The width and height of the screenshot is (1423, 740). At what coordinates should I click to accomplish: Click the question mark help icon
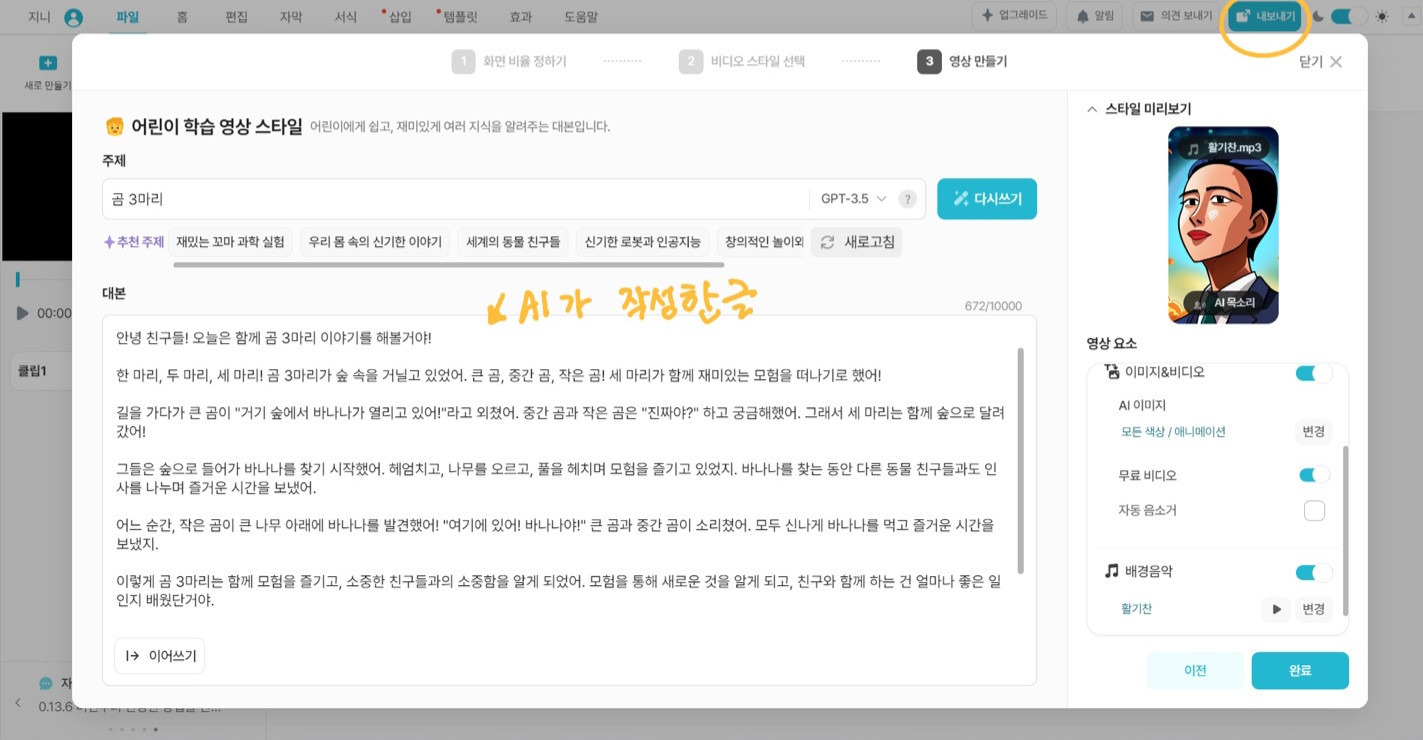907,199
